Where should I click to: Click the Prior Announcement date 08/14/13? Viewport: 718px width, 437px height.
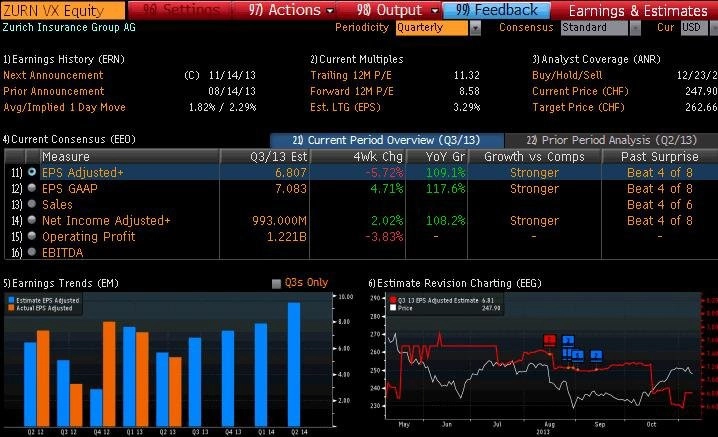[x=232, y=91]
